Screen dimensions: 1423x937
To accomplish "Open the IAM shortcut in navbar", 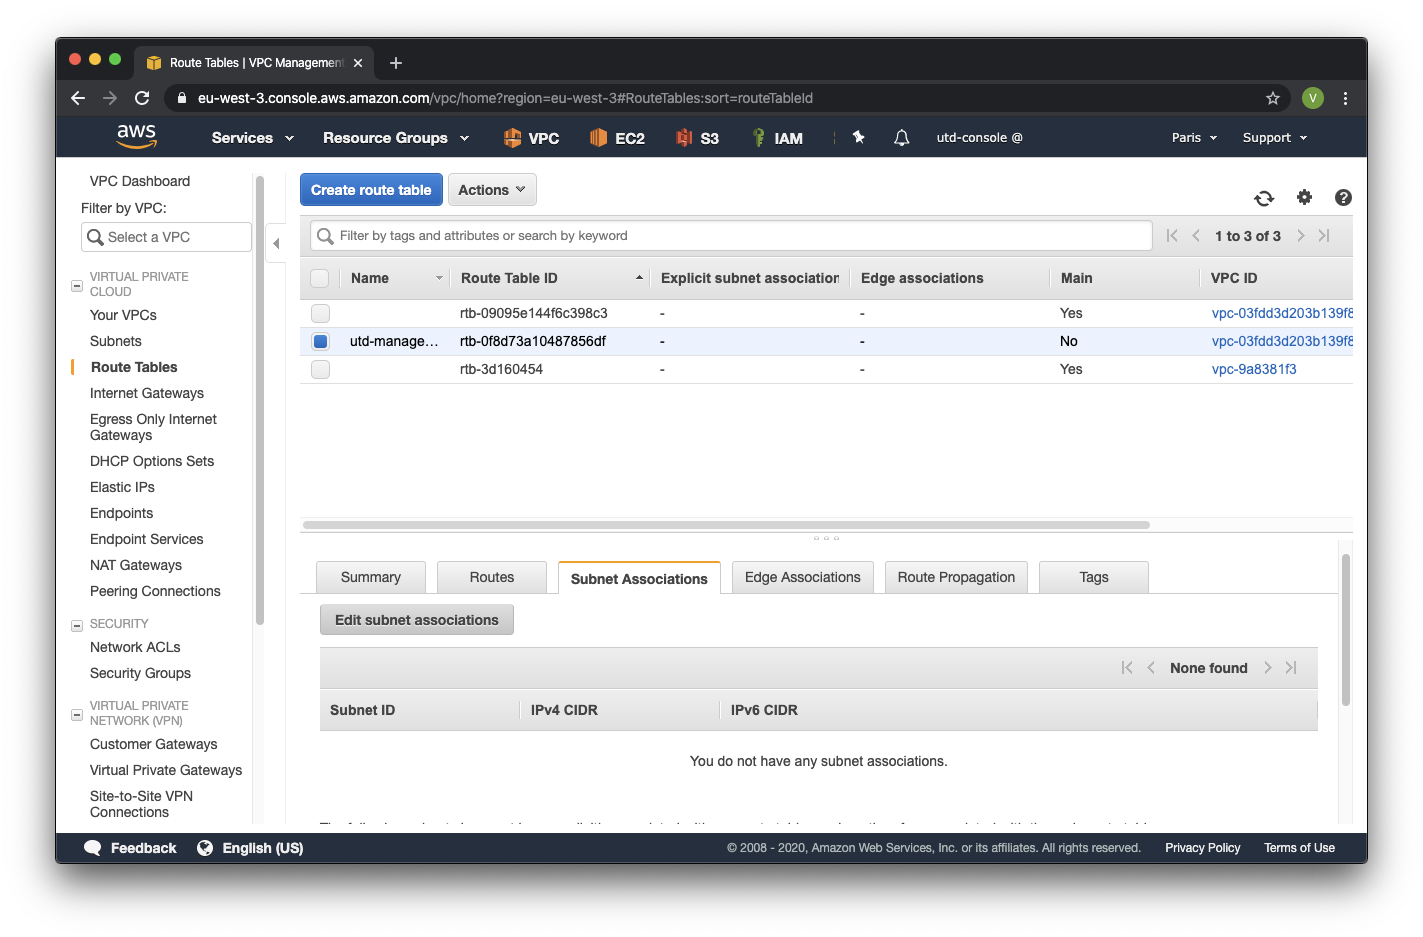I will point(777,138).
